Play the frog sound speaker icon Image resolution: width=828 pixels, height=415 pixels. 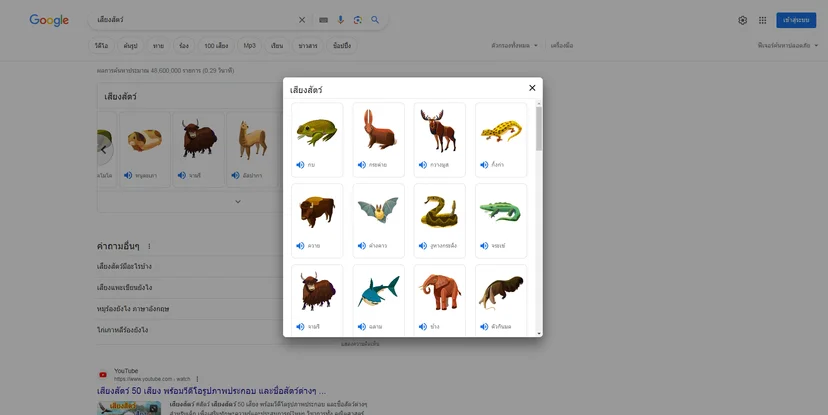300,165
